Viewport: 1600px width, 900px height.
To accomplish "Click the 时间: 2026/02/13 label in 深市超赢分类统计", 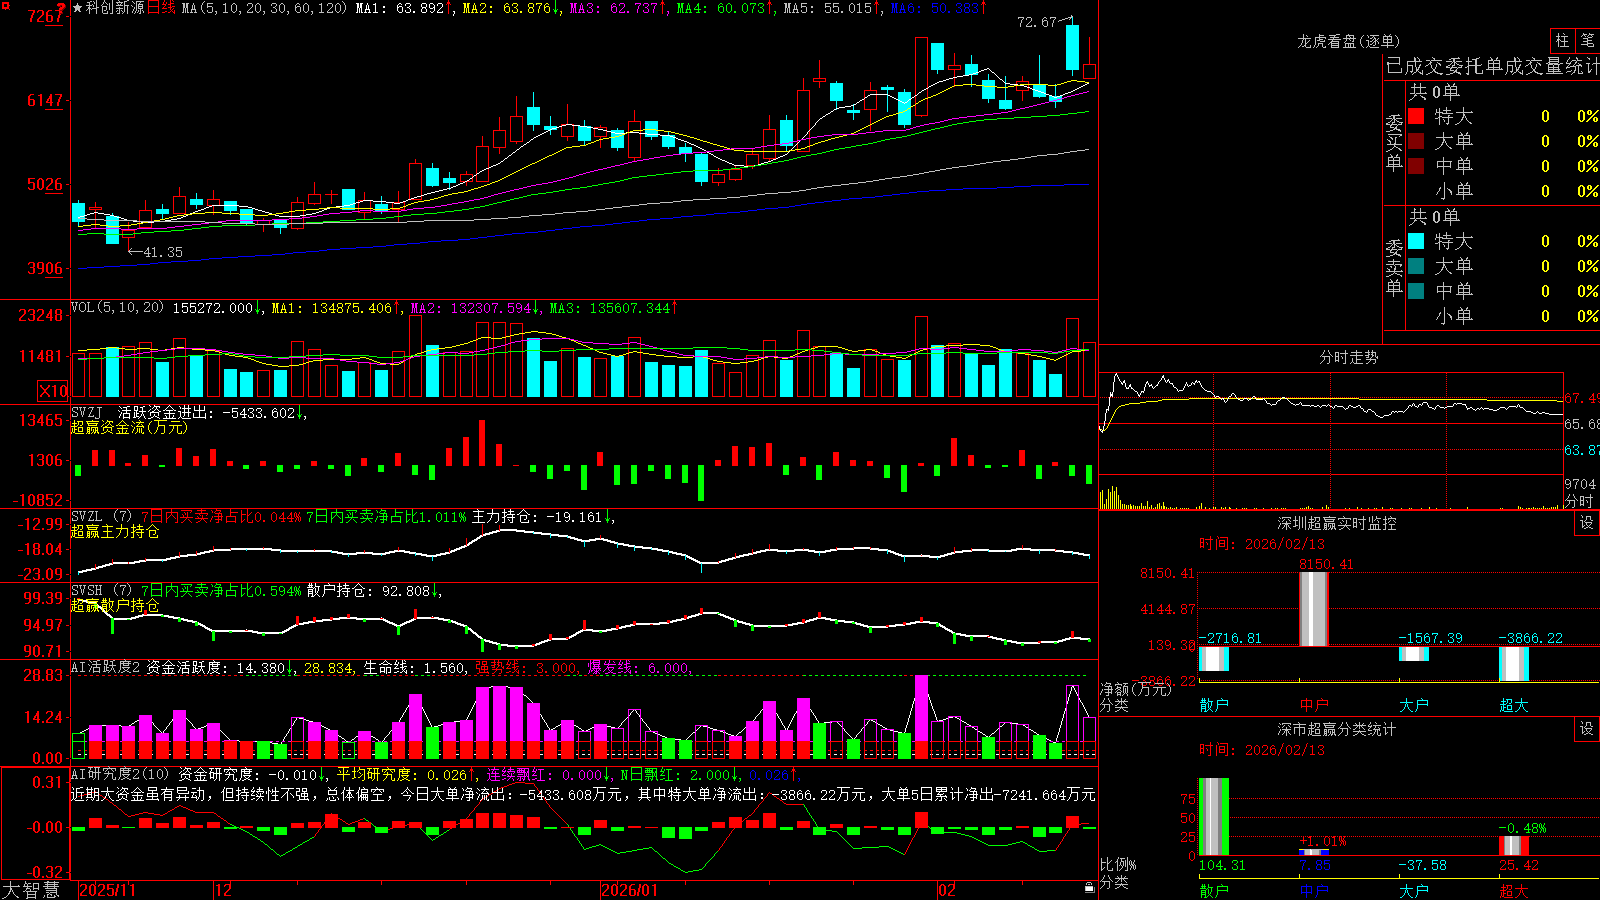I will [1261, 750].
